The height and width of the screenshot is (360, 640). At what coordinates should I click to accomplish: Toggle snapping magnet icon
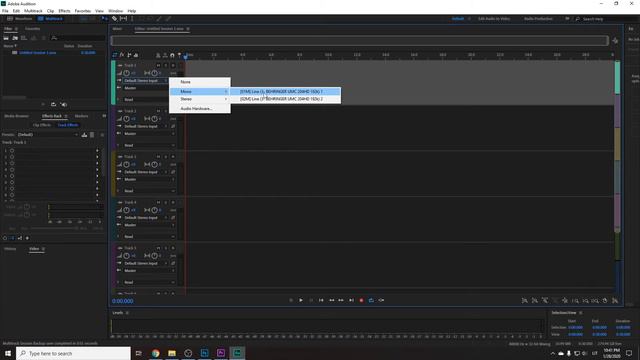tap(172, 55)
